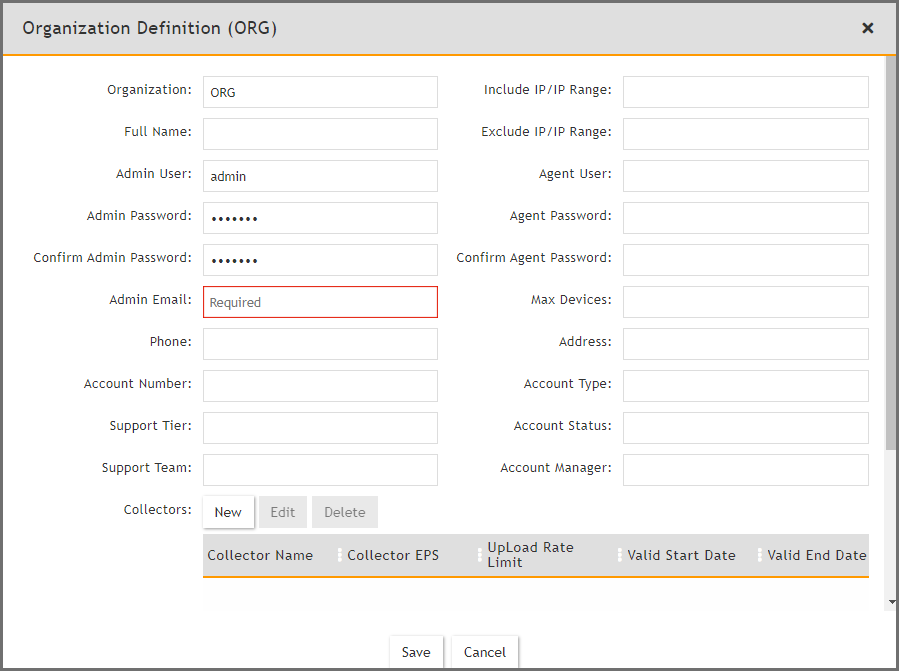Viewport: 899px width, 671px height.
Task: Click the Account Manager field
Action: pos(745,470)
